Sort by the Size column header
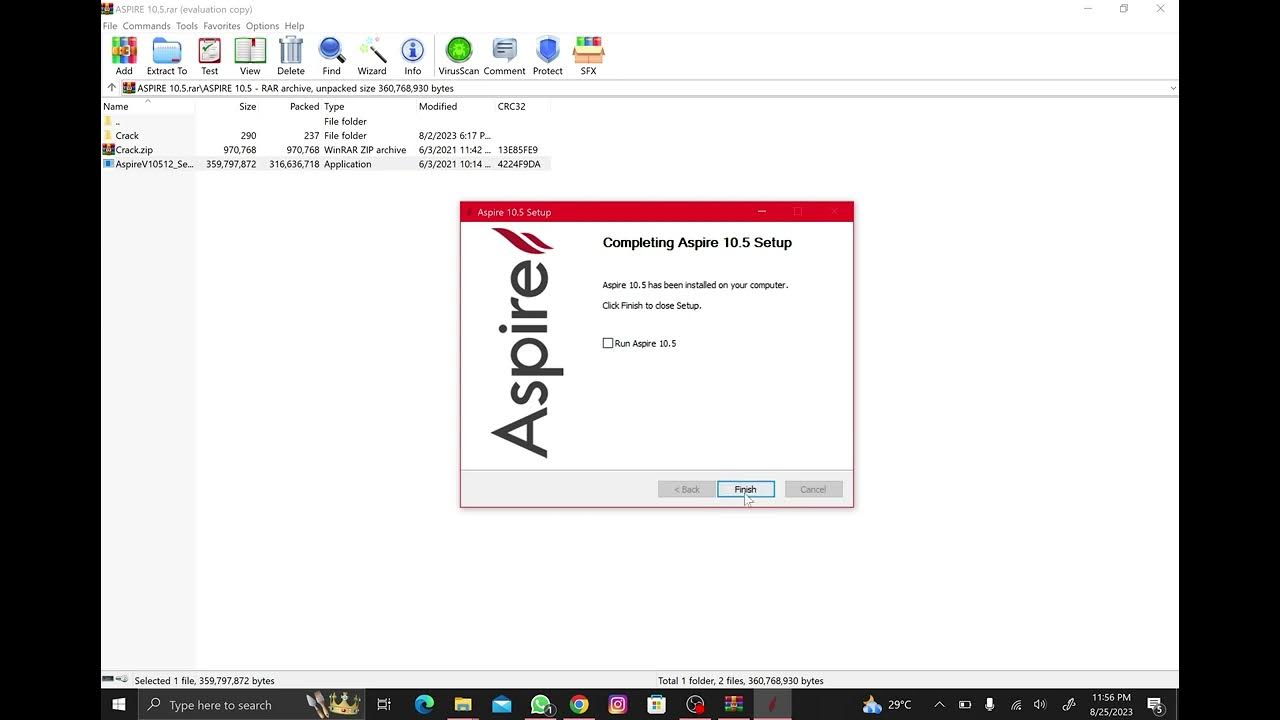The height and width of the screenshot is (720, 1280). [x=228, y=106]
